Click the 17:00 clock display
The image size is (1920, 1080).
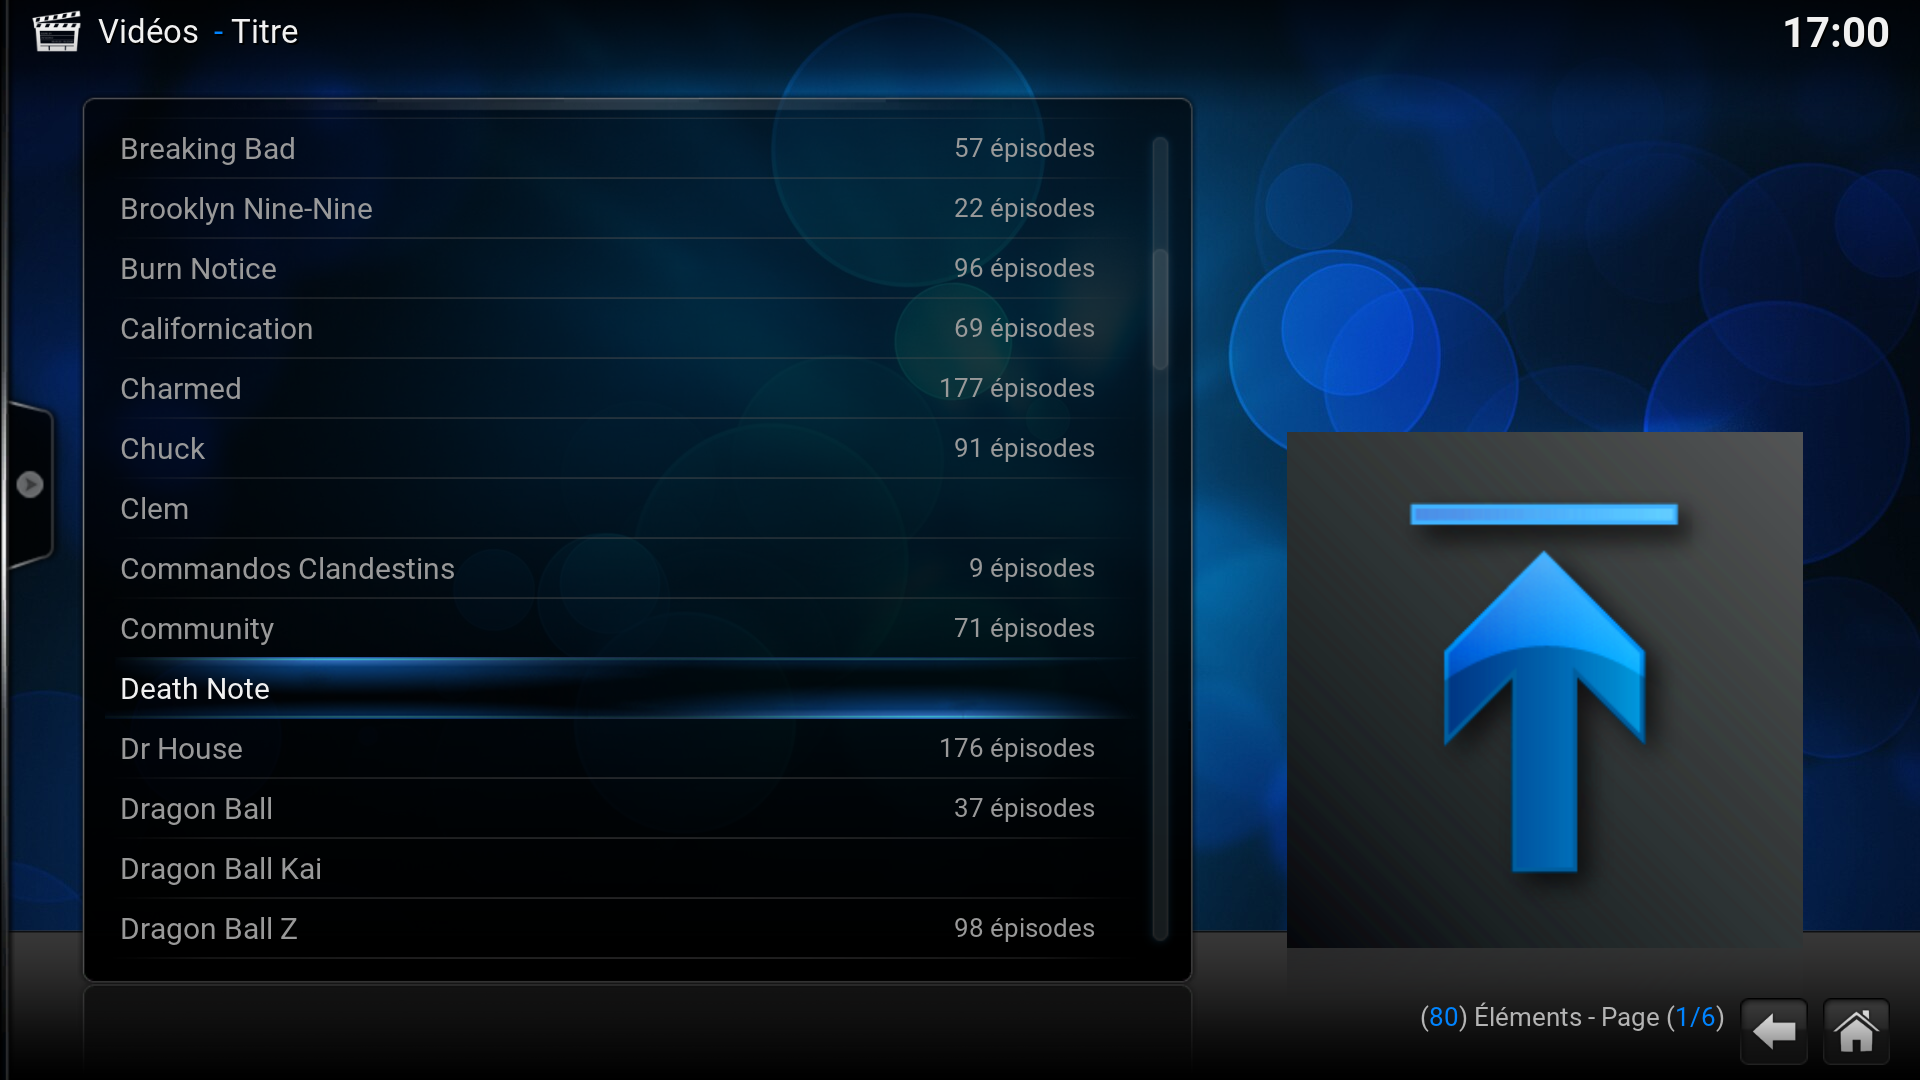click(x=1835, y=33)
